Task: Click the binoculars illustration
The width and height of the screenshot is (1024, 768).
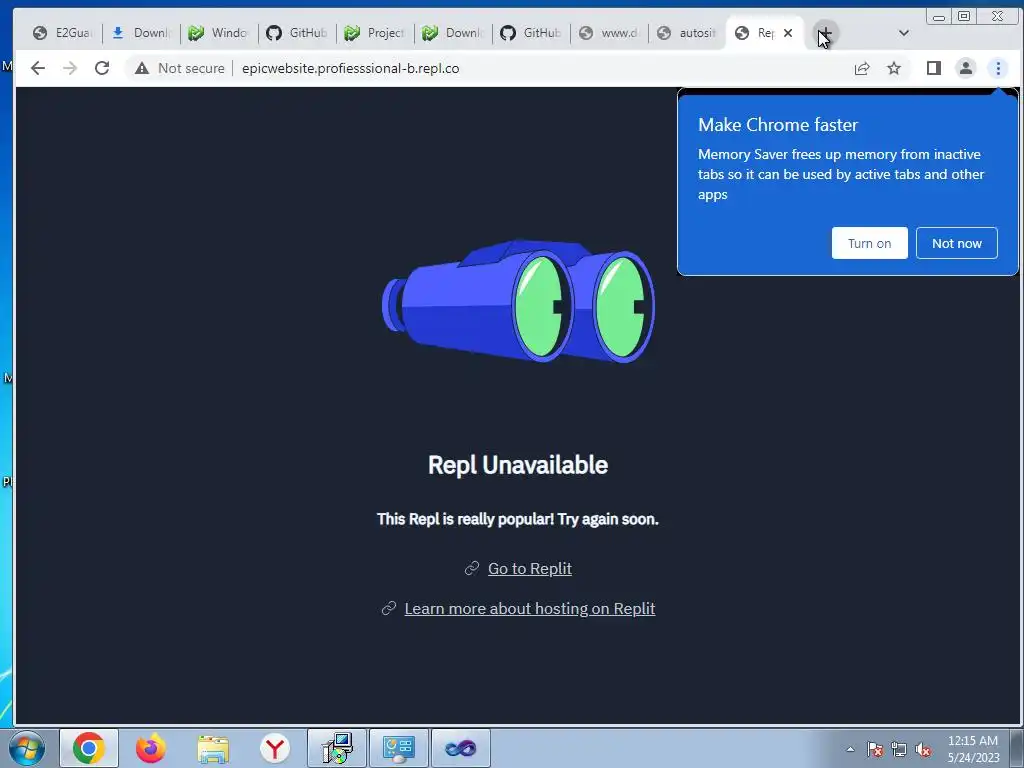Action: (x=519, y=301)
